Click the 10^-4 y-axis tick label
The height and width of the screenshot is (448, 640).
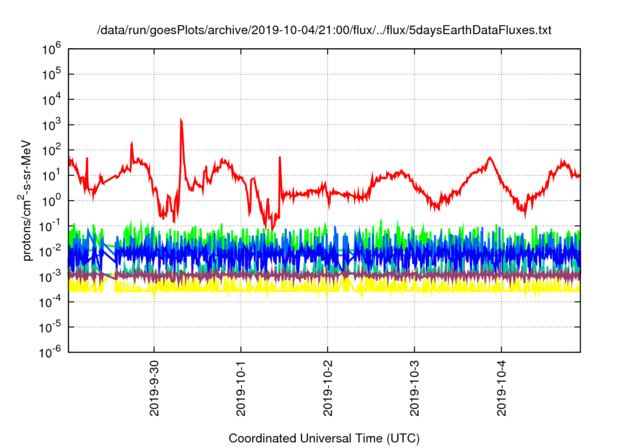click(x=50, y=302)
